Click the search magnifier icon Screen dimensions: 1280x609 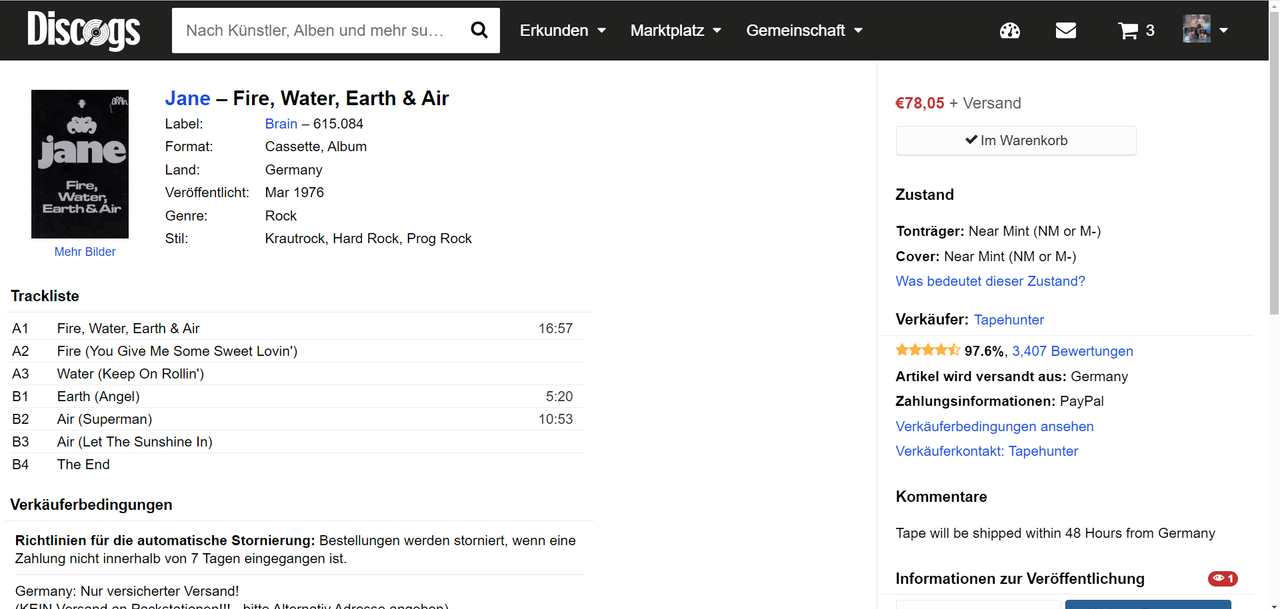479,30
